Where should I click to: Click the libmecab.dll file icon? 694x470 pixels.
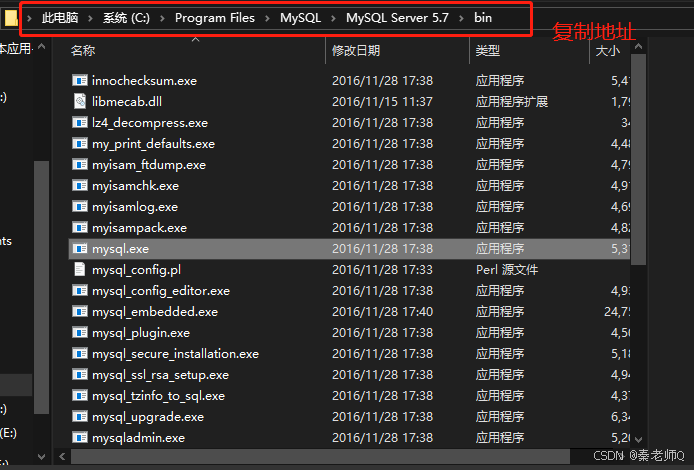coord(80,101)
